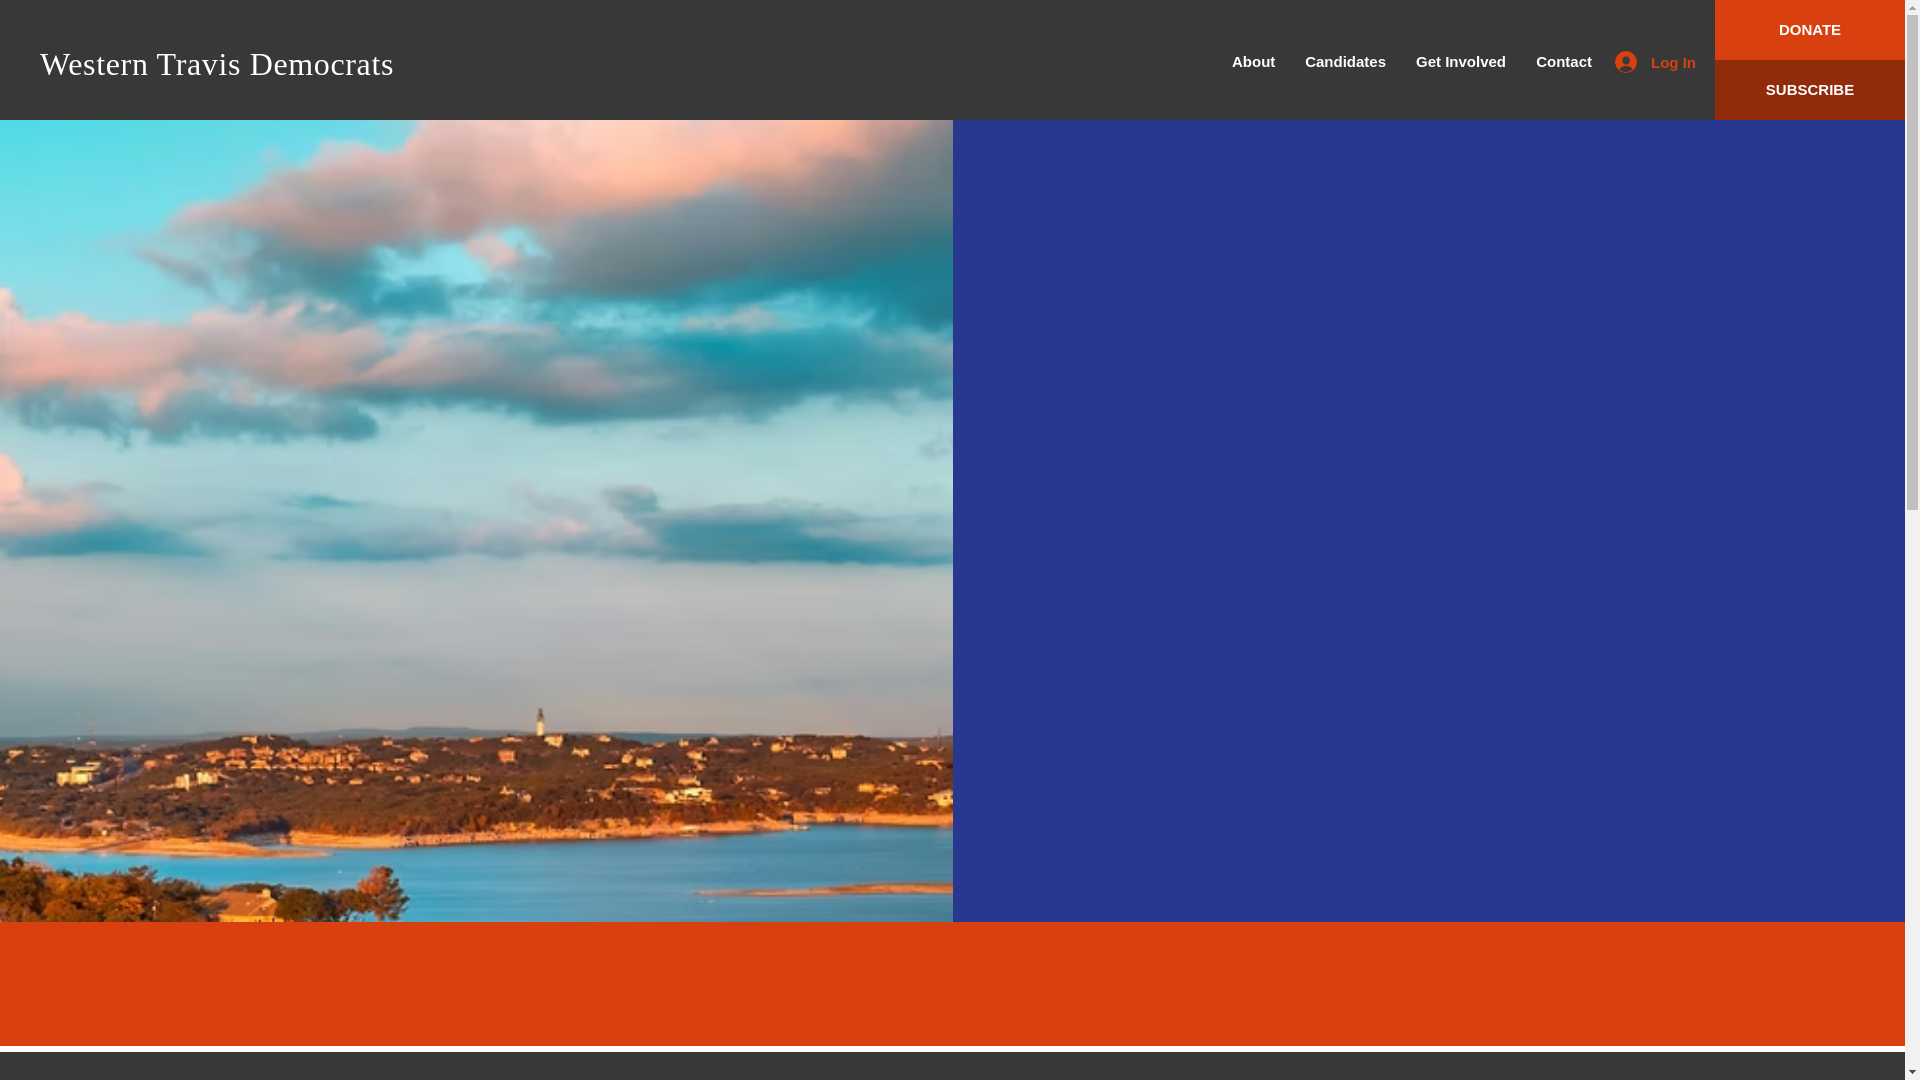Open the Get Involved menu item

1460,62
